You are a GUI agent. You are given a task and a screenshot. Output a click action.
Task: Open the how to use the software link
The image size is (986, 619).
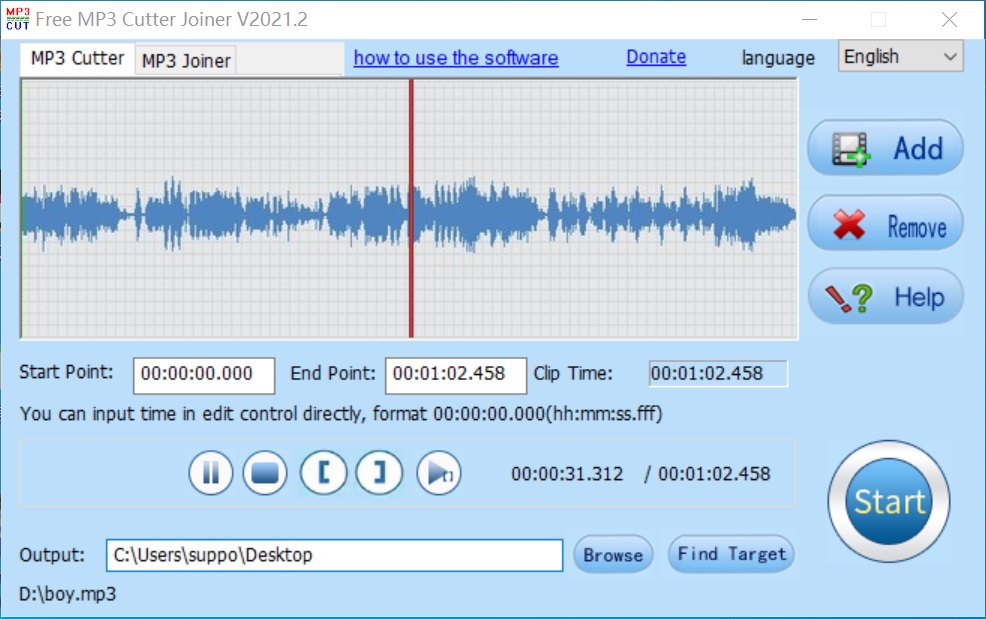(455, 58)
